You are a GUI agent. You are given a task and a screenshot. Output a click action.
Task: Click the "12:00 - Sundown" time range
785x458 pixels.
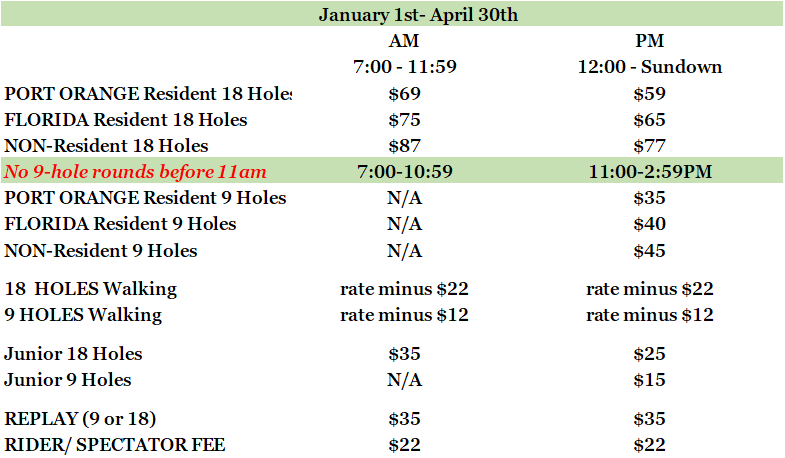pyautogui.click(x=649, y=68)
